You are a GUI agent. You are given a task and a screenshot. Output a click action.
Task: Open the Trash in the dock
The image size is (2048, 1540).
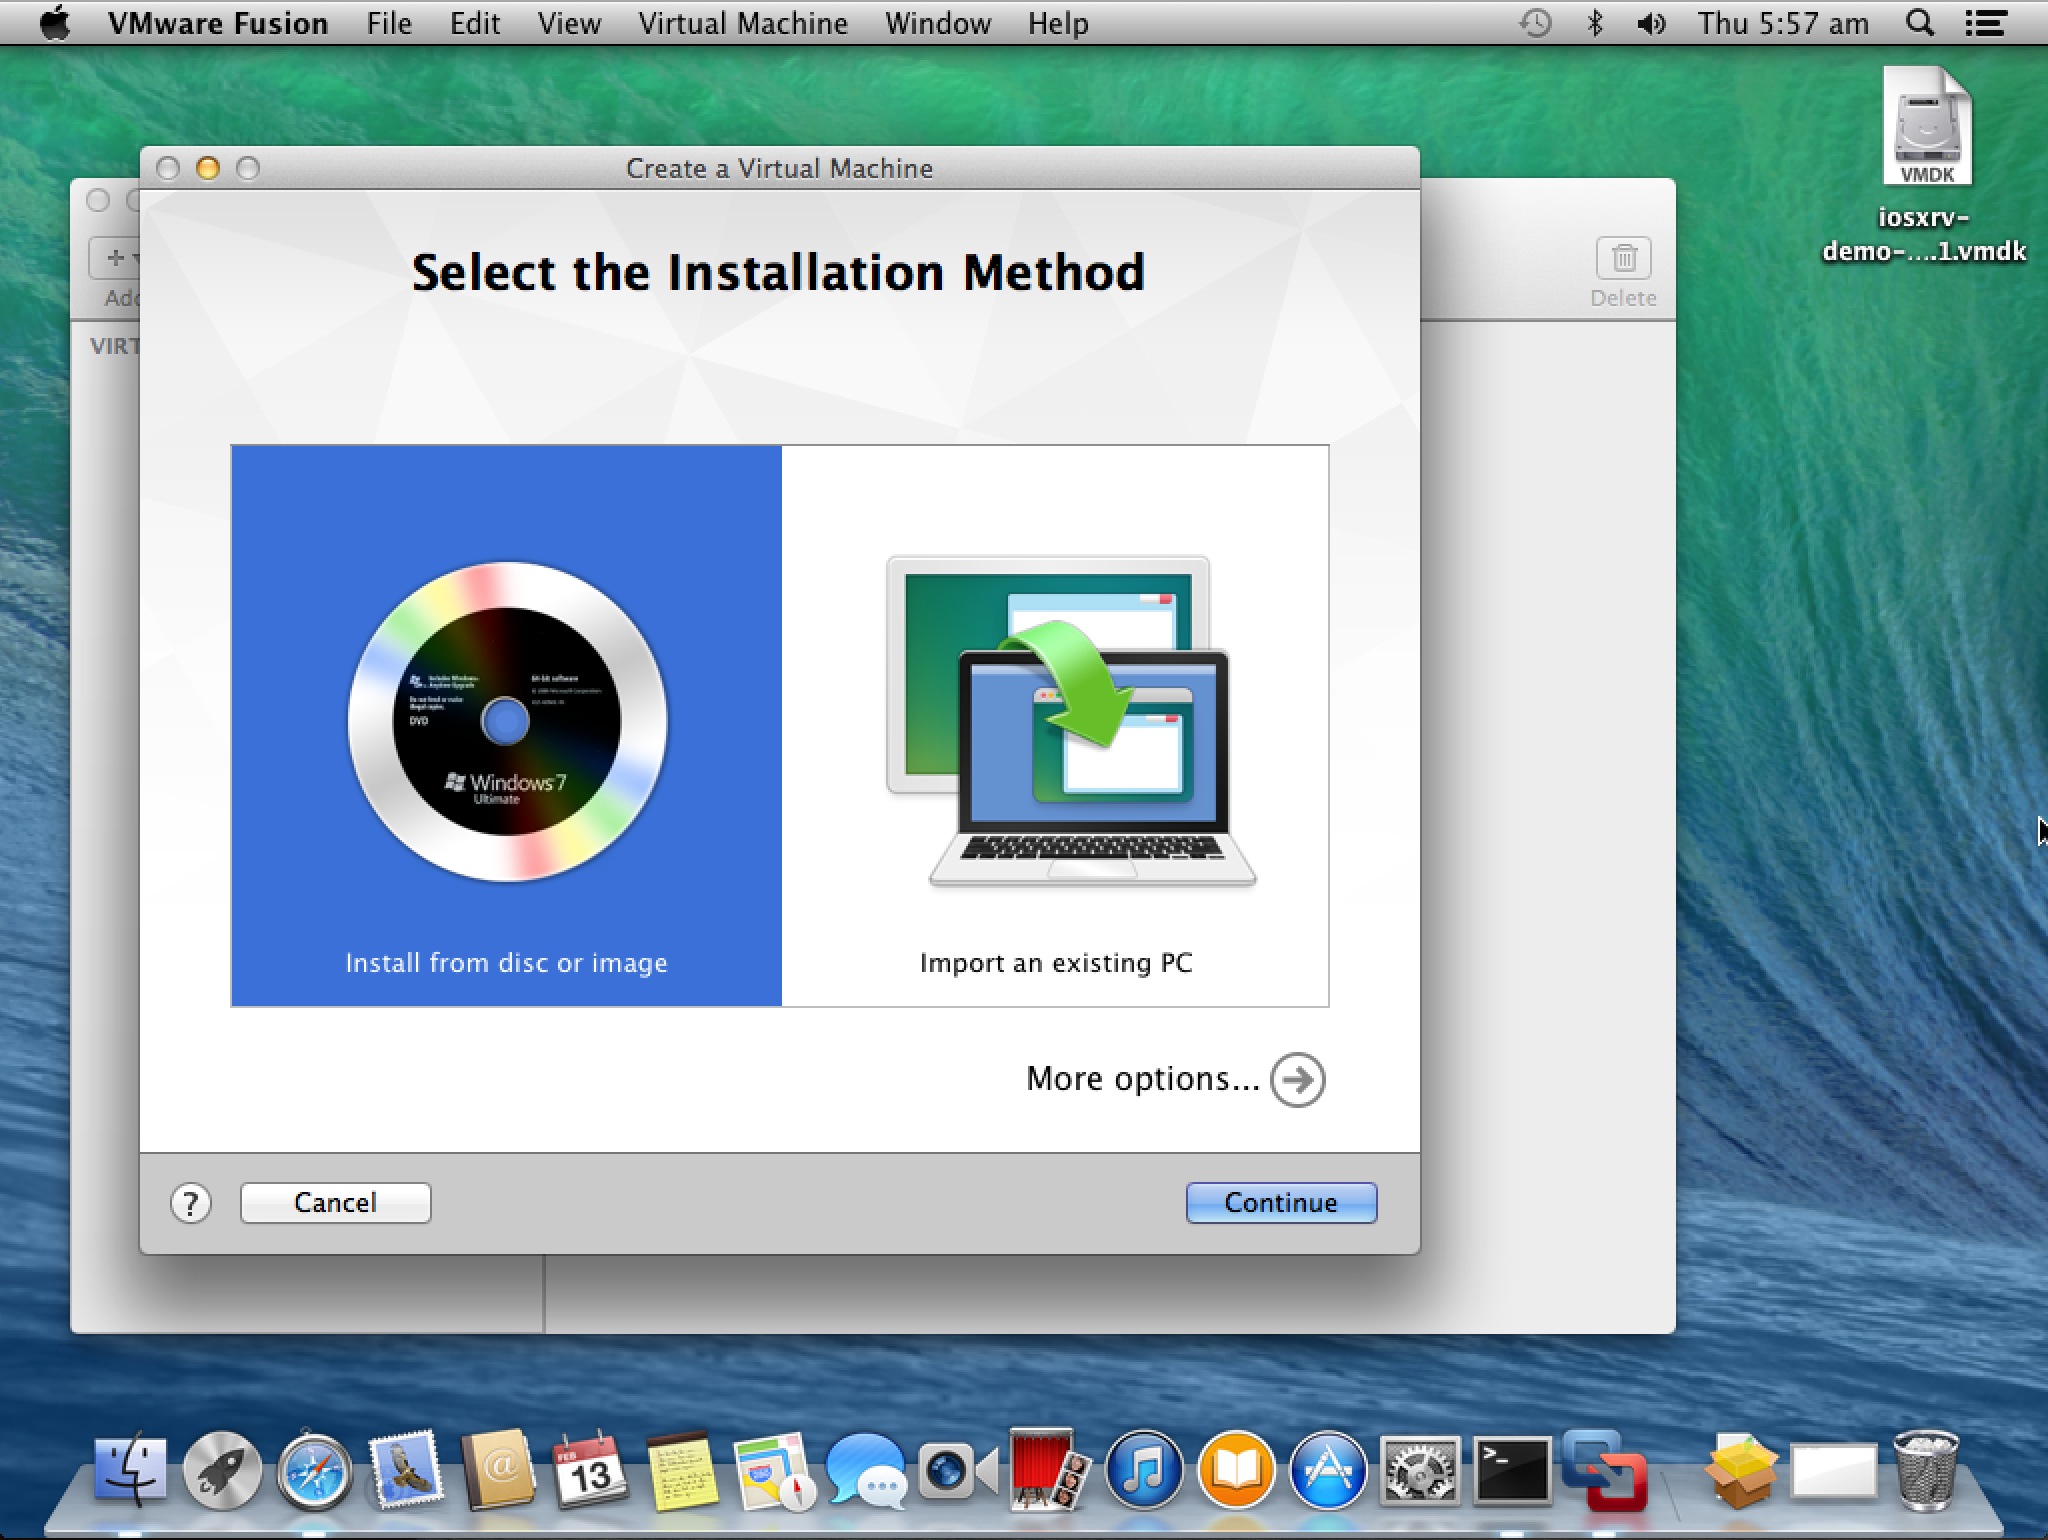1926,1471
